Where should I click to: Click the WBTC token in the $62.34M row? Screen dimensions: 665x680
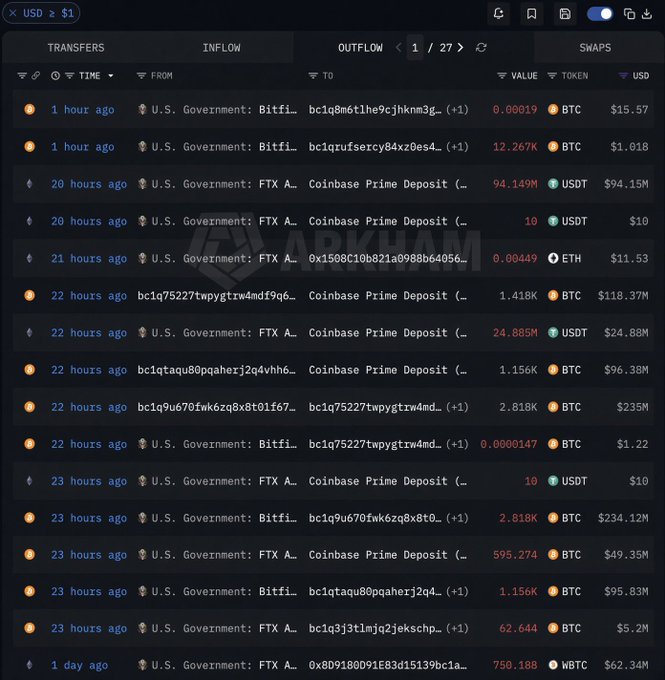[x=567, y=665]
